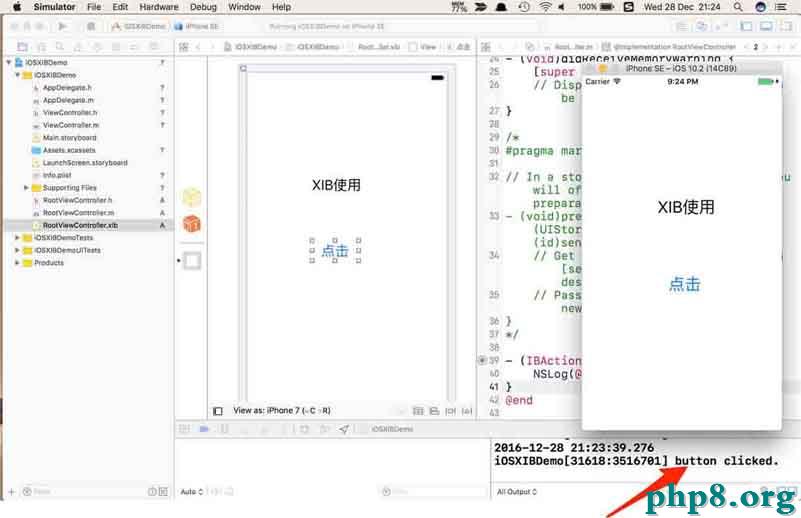Click the pause execution icon in debug bar

224,429
